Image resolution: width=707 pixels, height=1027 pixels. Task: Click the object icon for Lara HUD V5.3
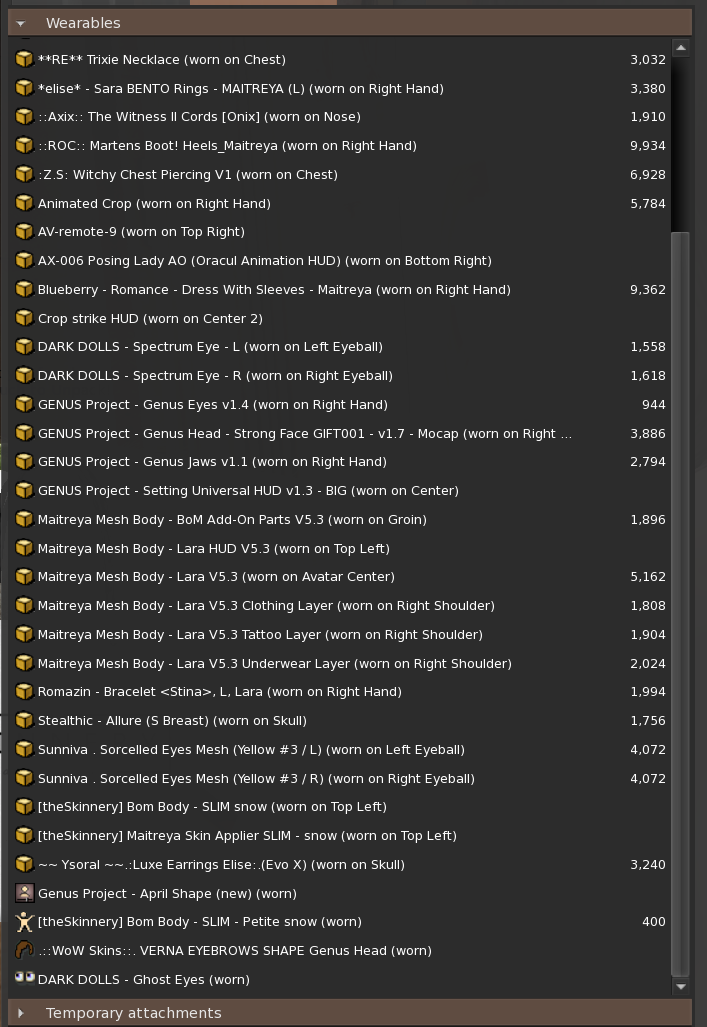coord(24,548)
